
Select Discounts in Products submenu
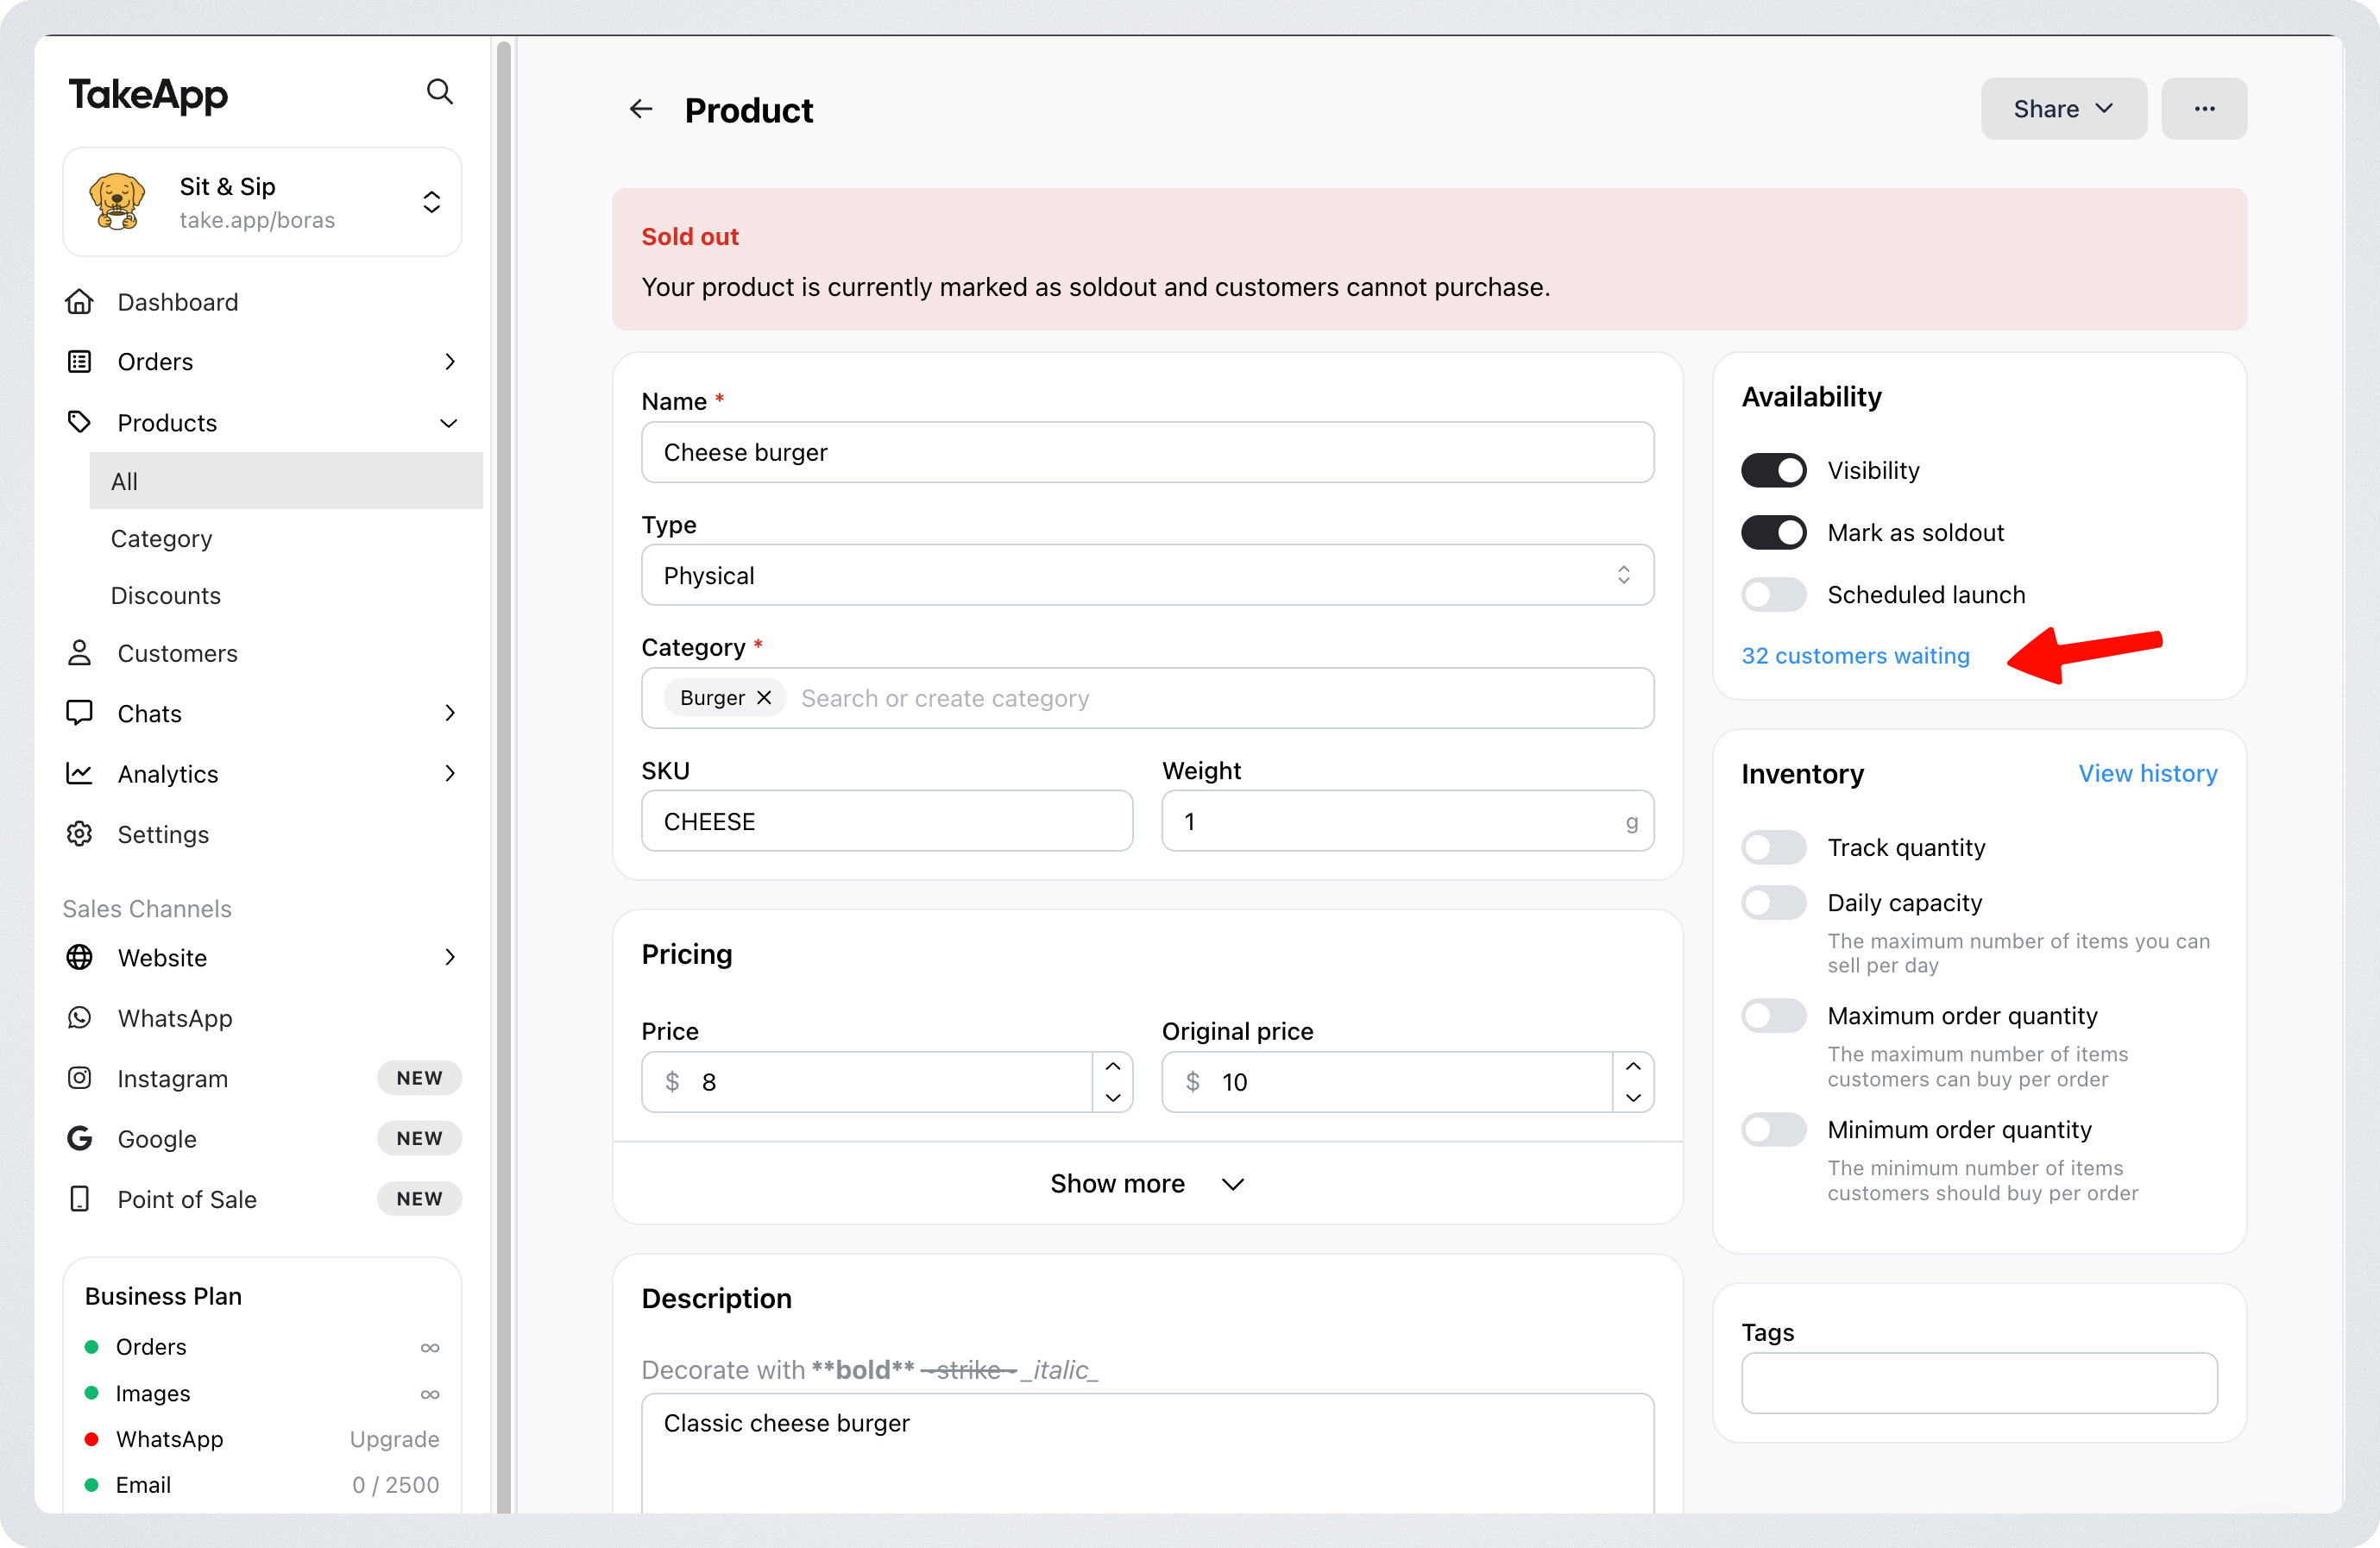165,596
